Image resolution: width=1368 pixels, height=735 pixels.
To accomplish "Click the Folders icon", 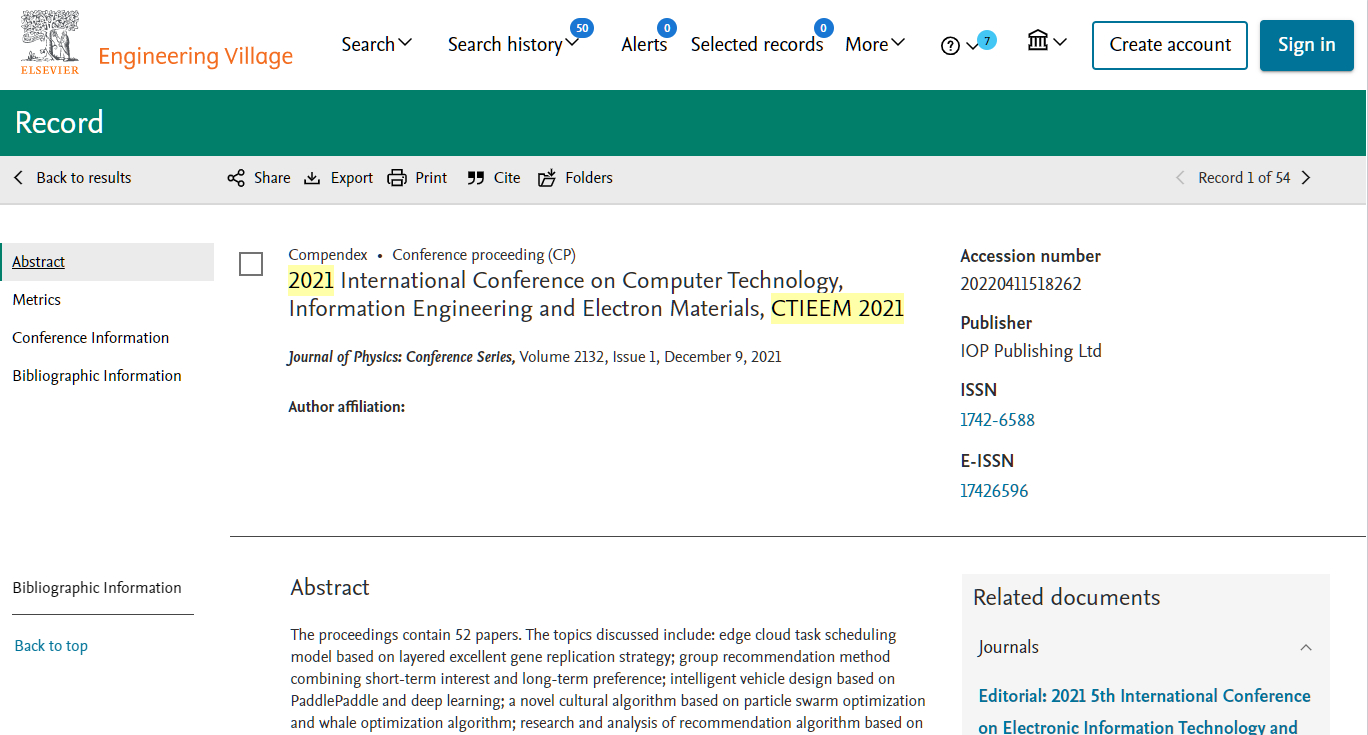I will (x=547, y=178).
